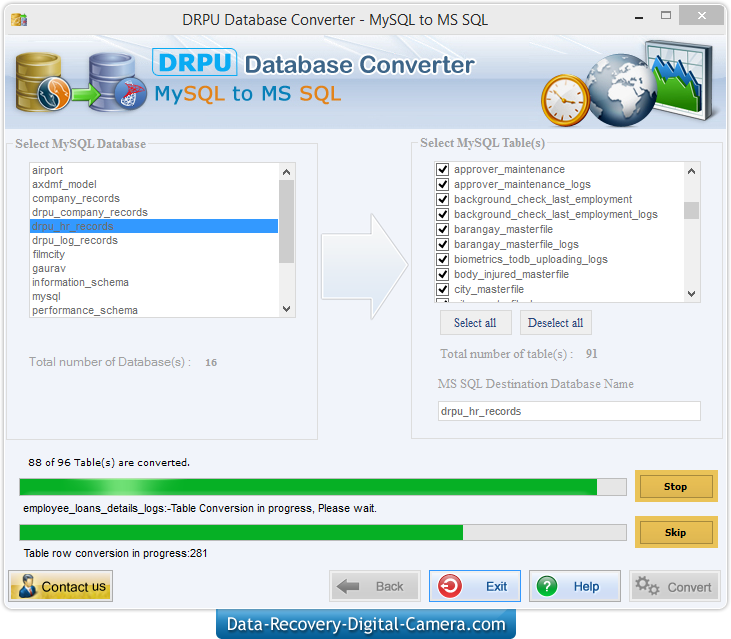
Task: Uncheck body_injured_masterfile table
Action: point(442,274)
